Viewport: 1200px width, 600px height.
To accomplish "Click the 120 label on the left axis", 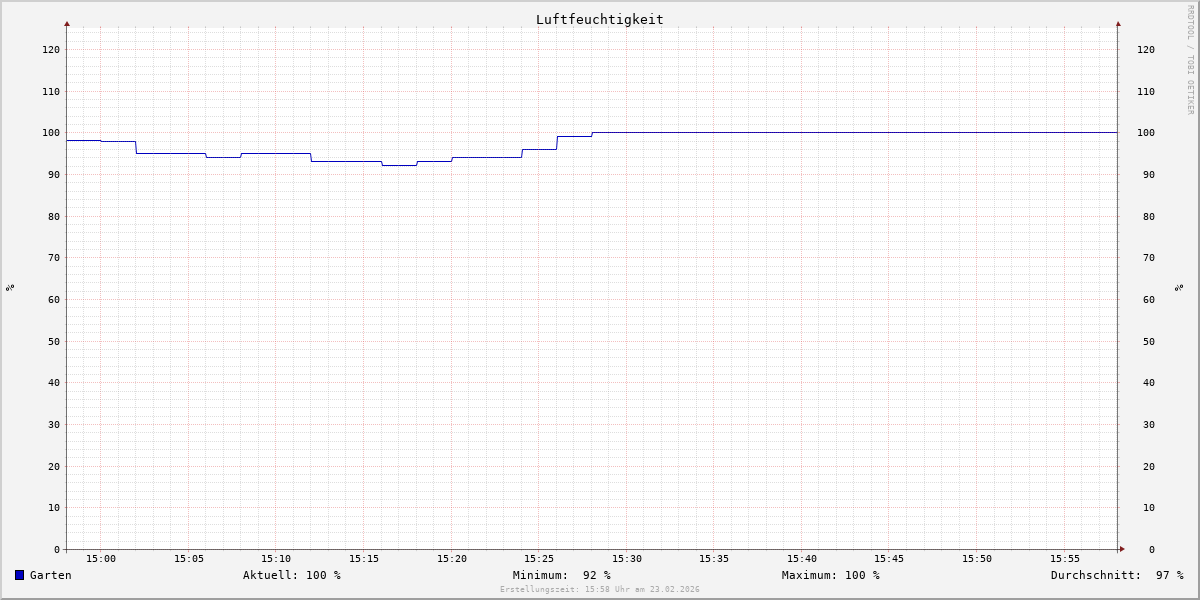I will (51, 49).
